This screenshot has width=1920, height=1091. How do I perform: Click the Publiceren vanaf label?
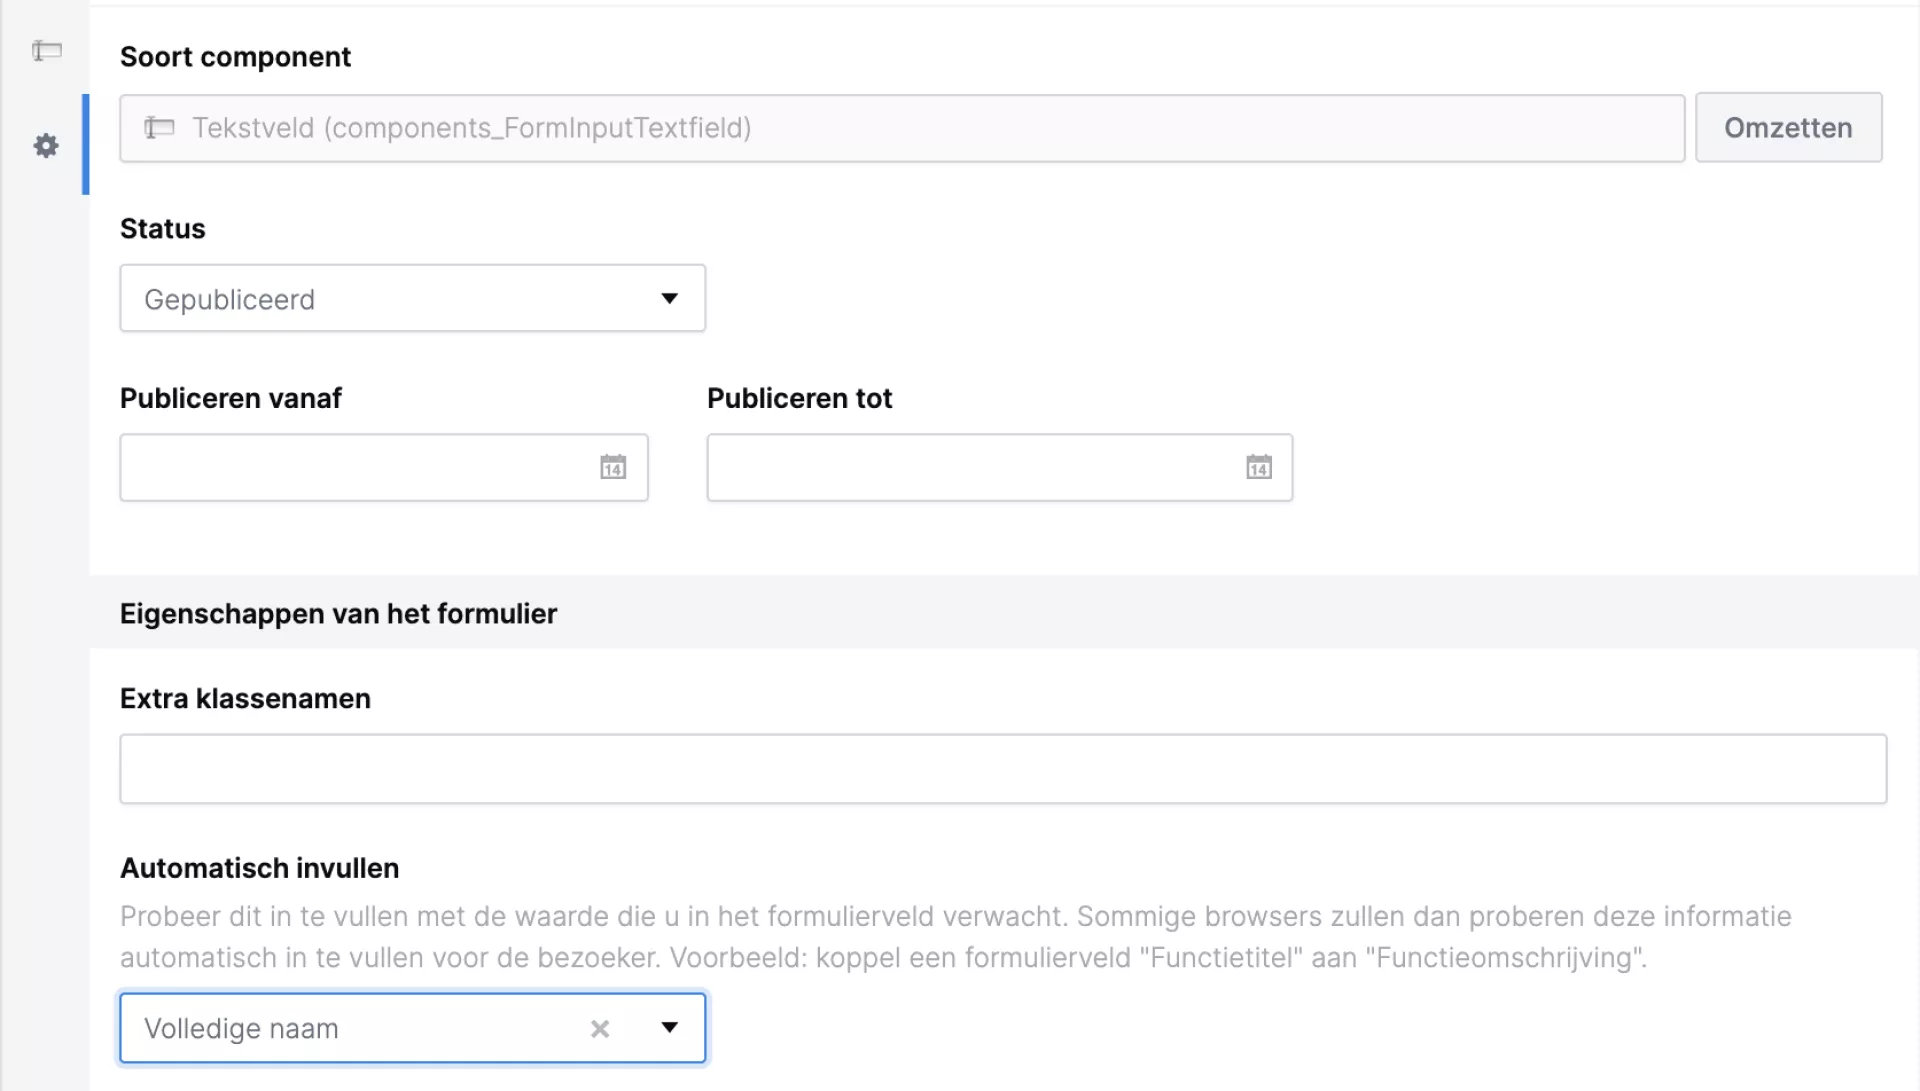point(231,399)
